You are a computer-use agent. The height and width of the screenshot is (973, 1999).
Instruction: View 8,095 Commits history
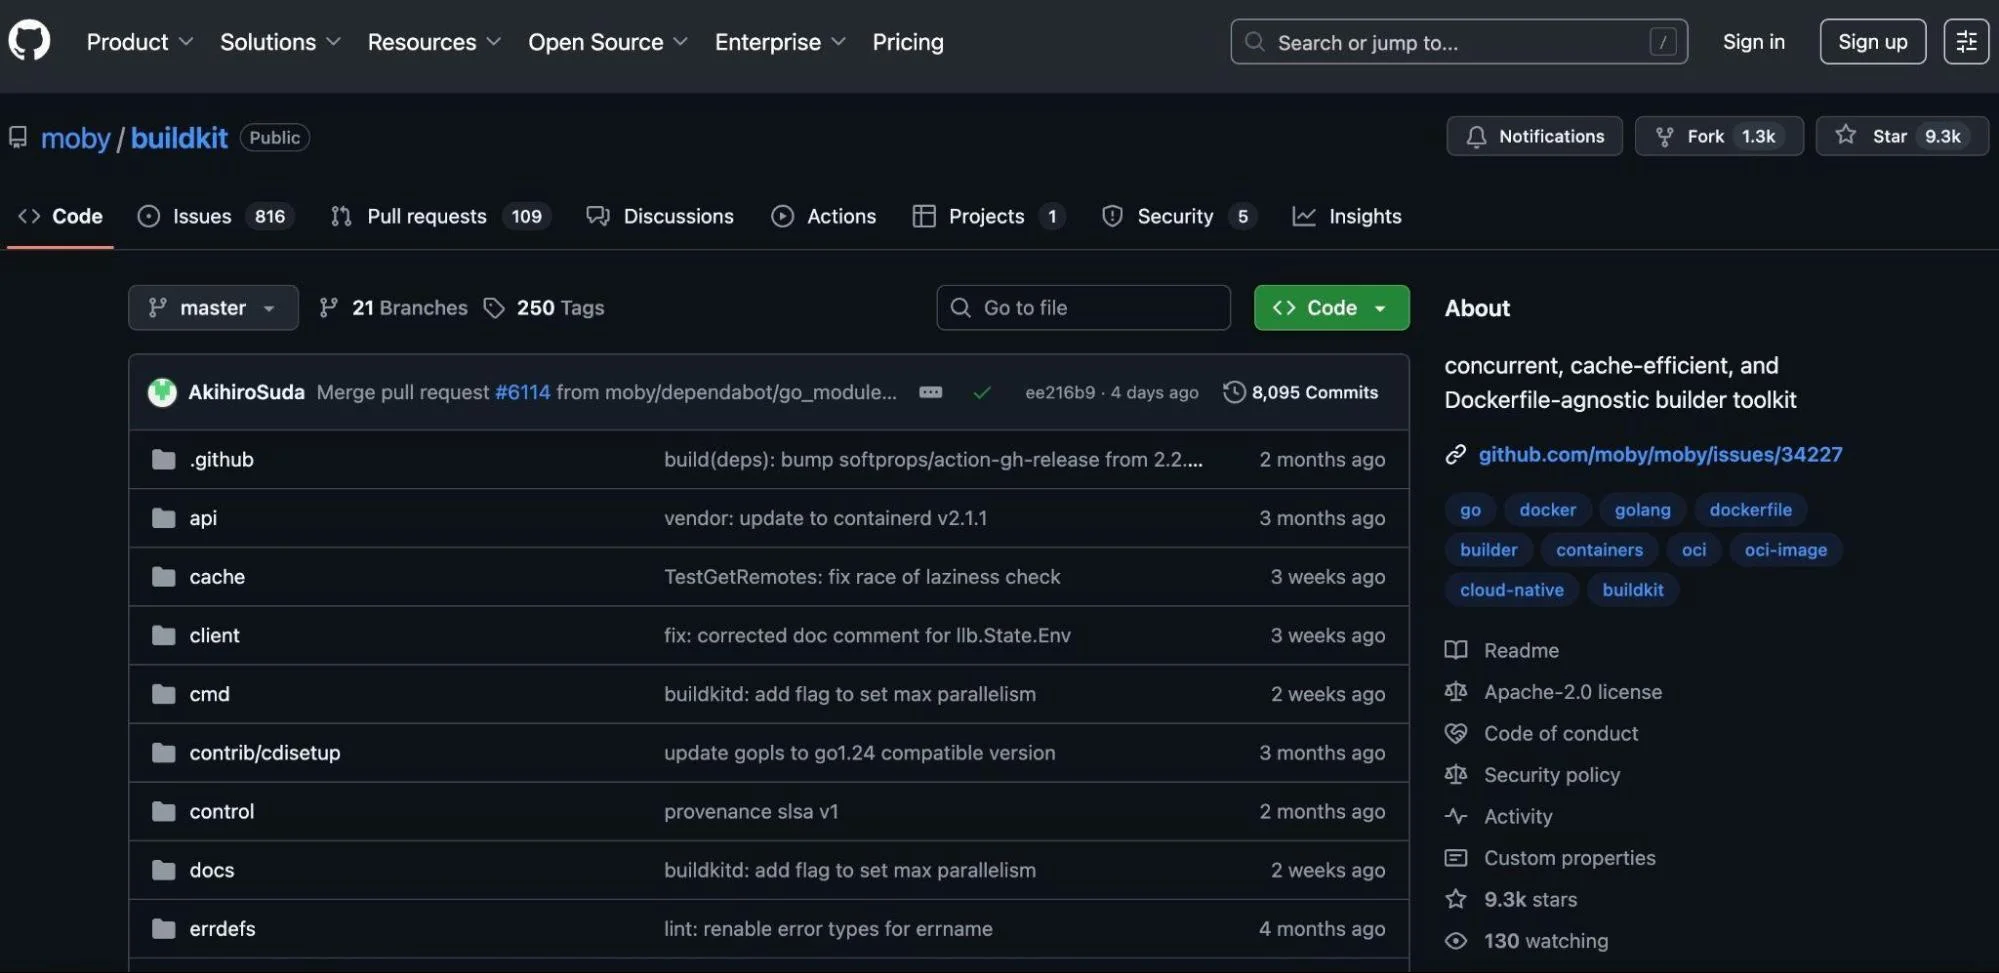point(1301,392)
